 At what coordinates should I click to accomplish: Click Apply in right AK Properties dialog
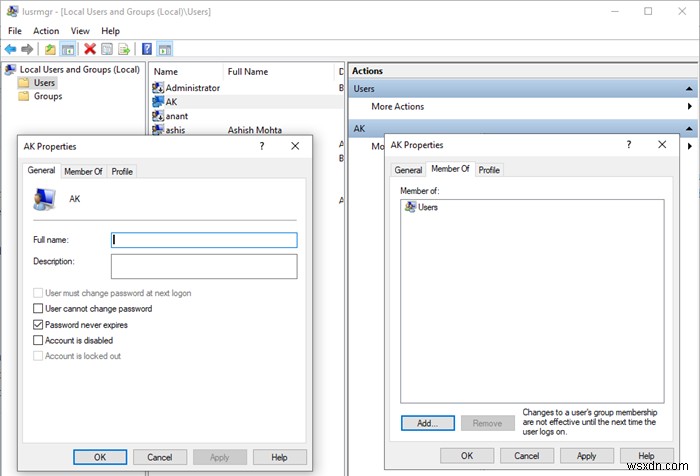point(587,456)
